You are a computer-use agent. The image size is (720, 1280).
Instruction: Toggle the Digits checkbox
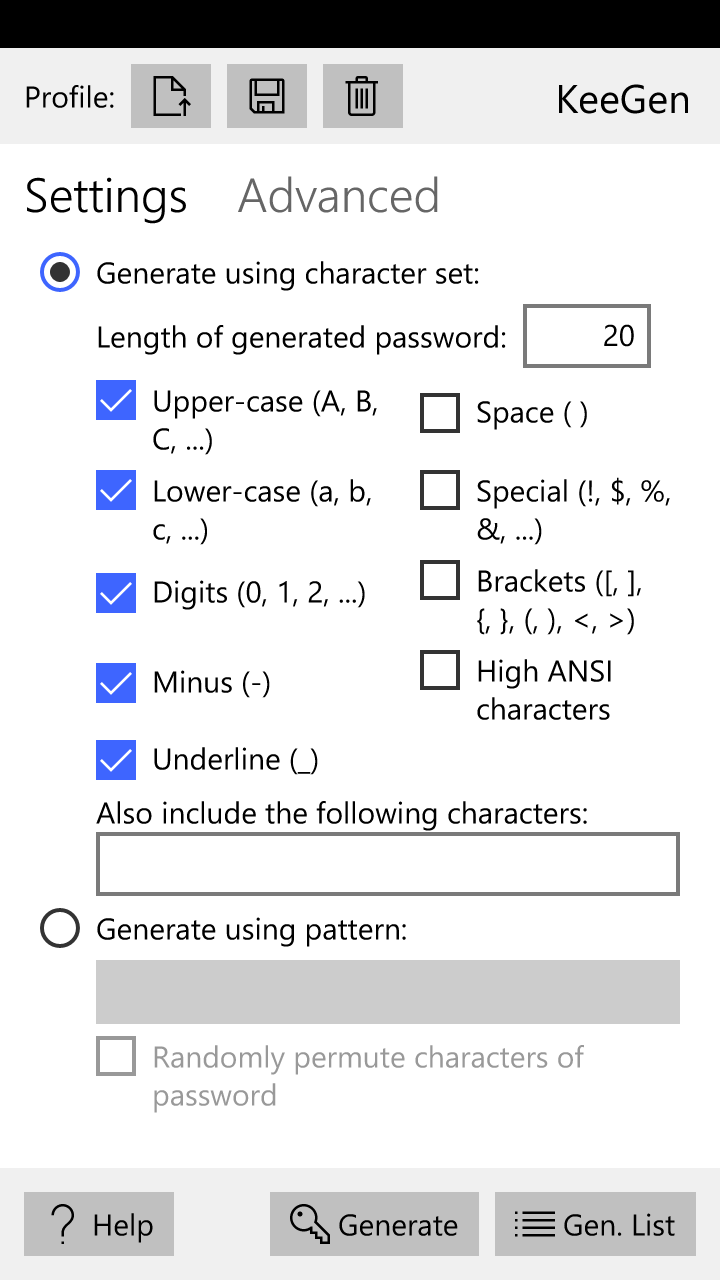pos(117,593)
